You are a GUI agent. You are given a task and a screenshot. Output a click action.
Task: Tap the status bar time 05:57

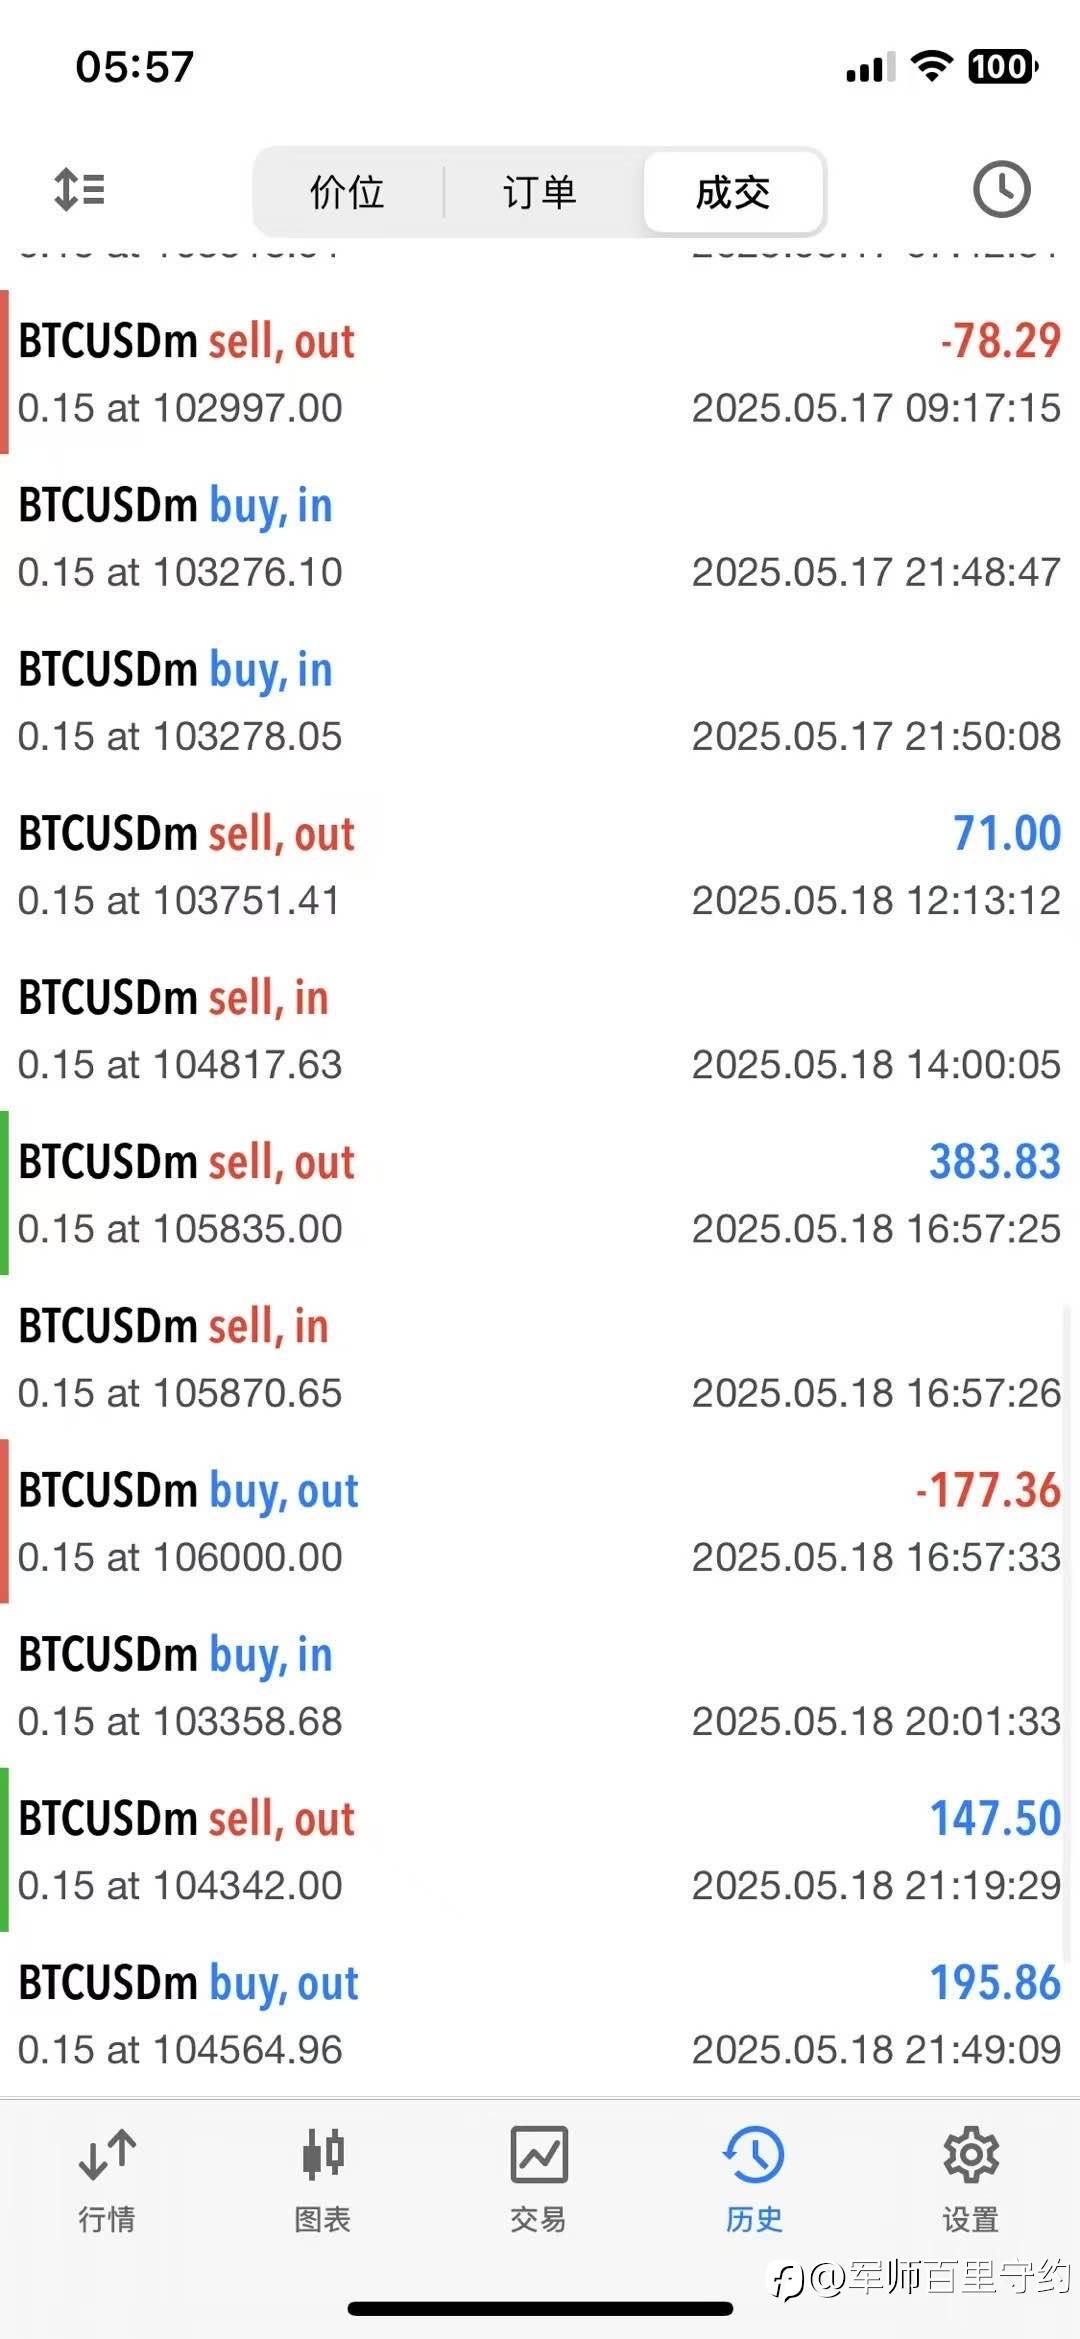click(x=135, y=67)
